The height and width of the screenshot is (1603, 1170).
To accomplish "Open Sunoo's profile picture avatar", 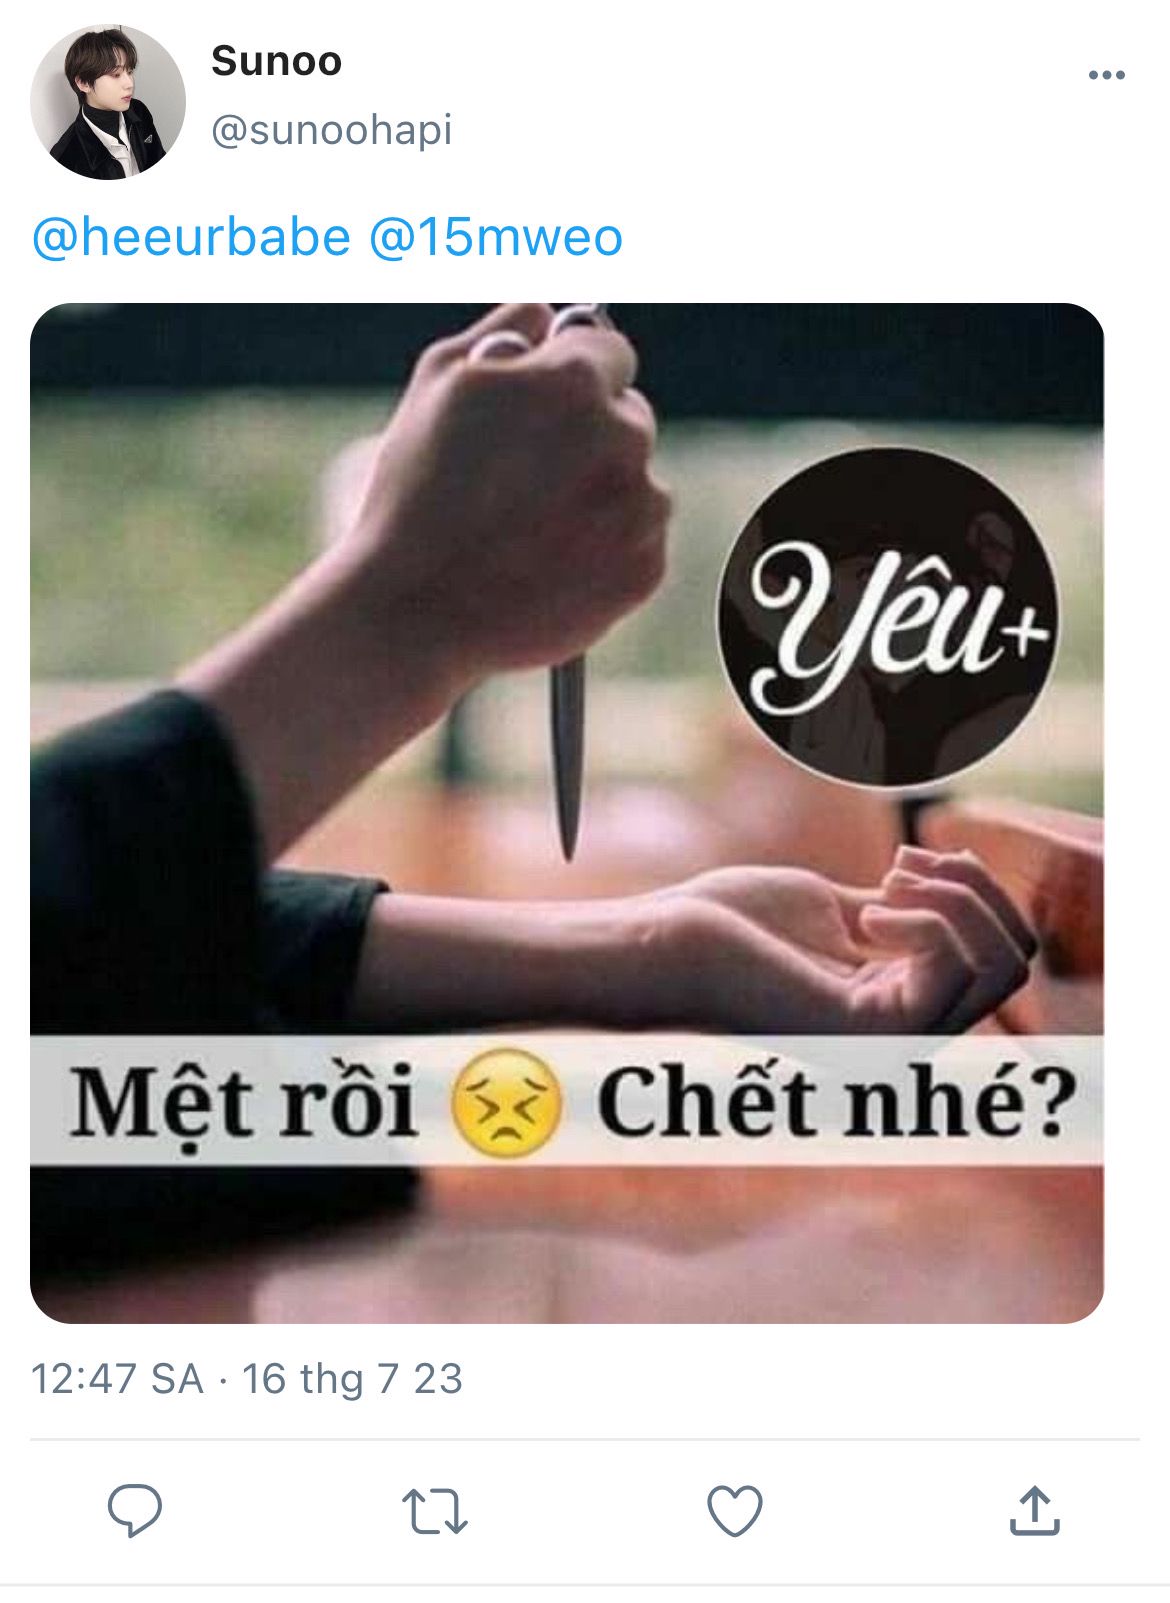I will click(108, 102).
